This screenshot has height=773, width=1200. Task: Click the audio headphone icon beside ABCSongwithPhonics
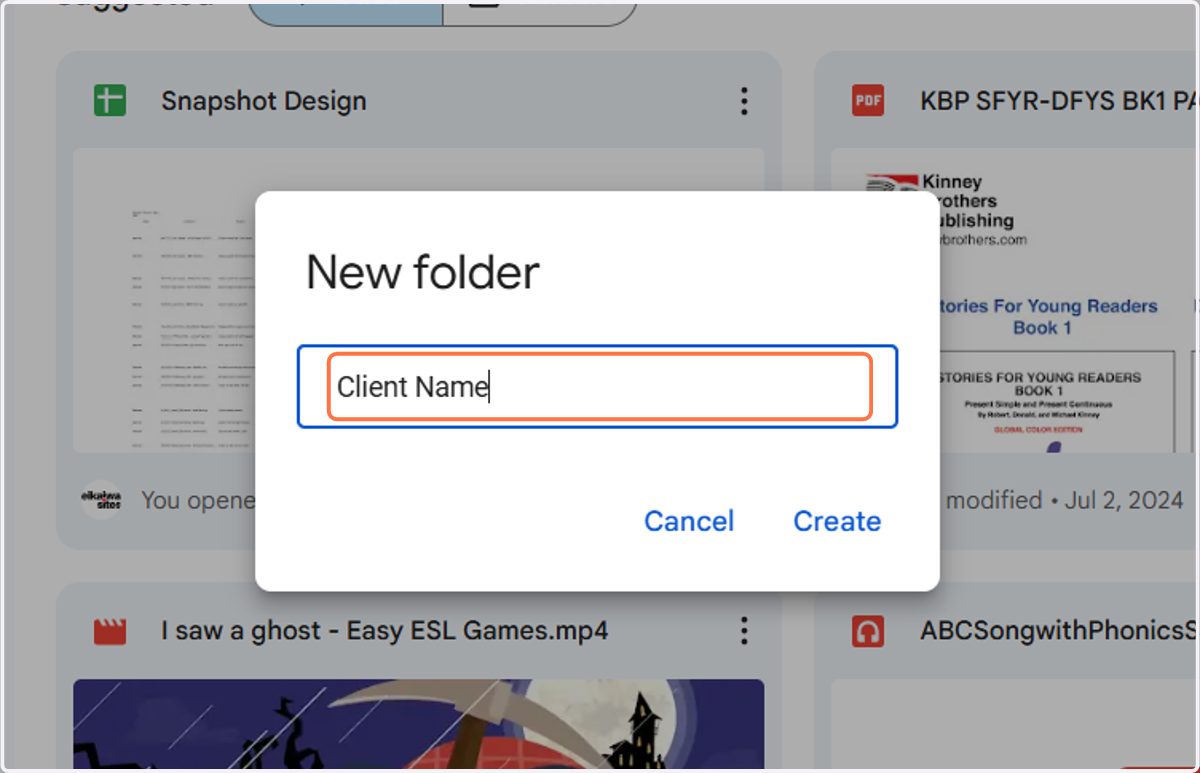[x=868, y=631]
